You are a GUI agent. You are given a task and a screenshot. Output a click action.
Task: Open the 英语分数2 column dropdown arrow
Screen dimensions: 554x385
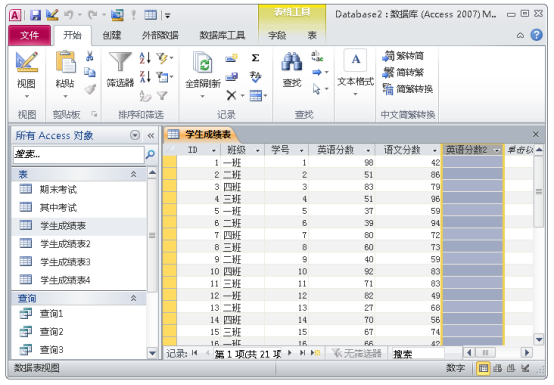click(x=497, y=150)
